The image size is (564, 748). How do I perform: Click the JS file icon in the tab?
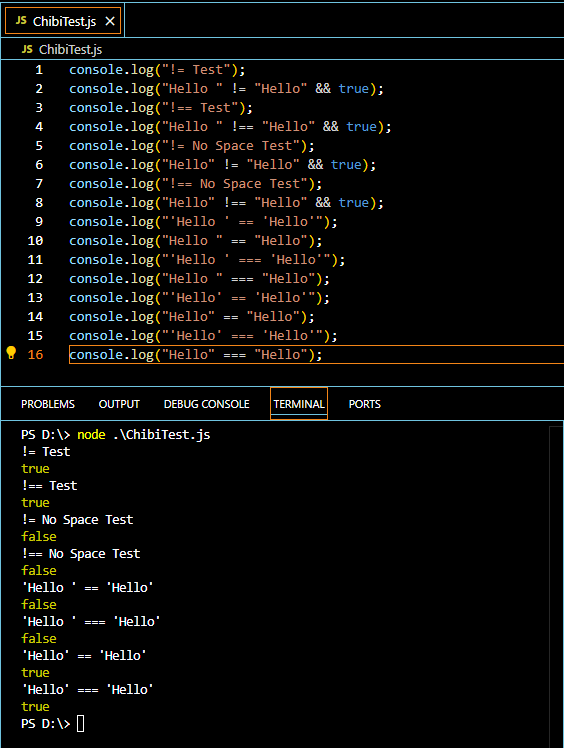tap(21, 21)
